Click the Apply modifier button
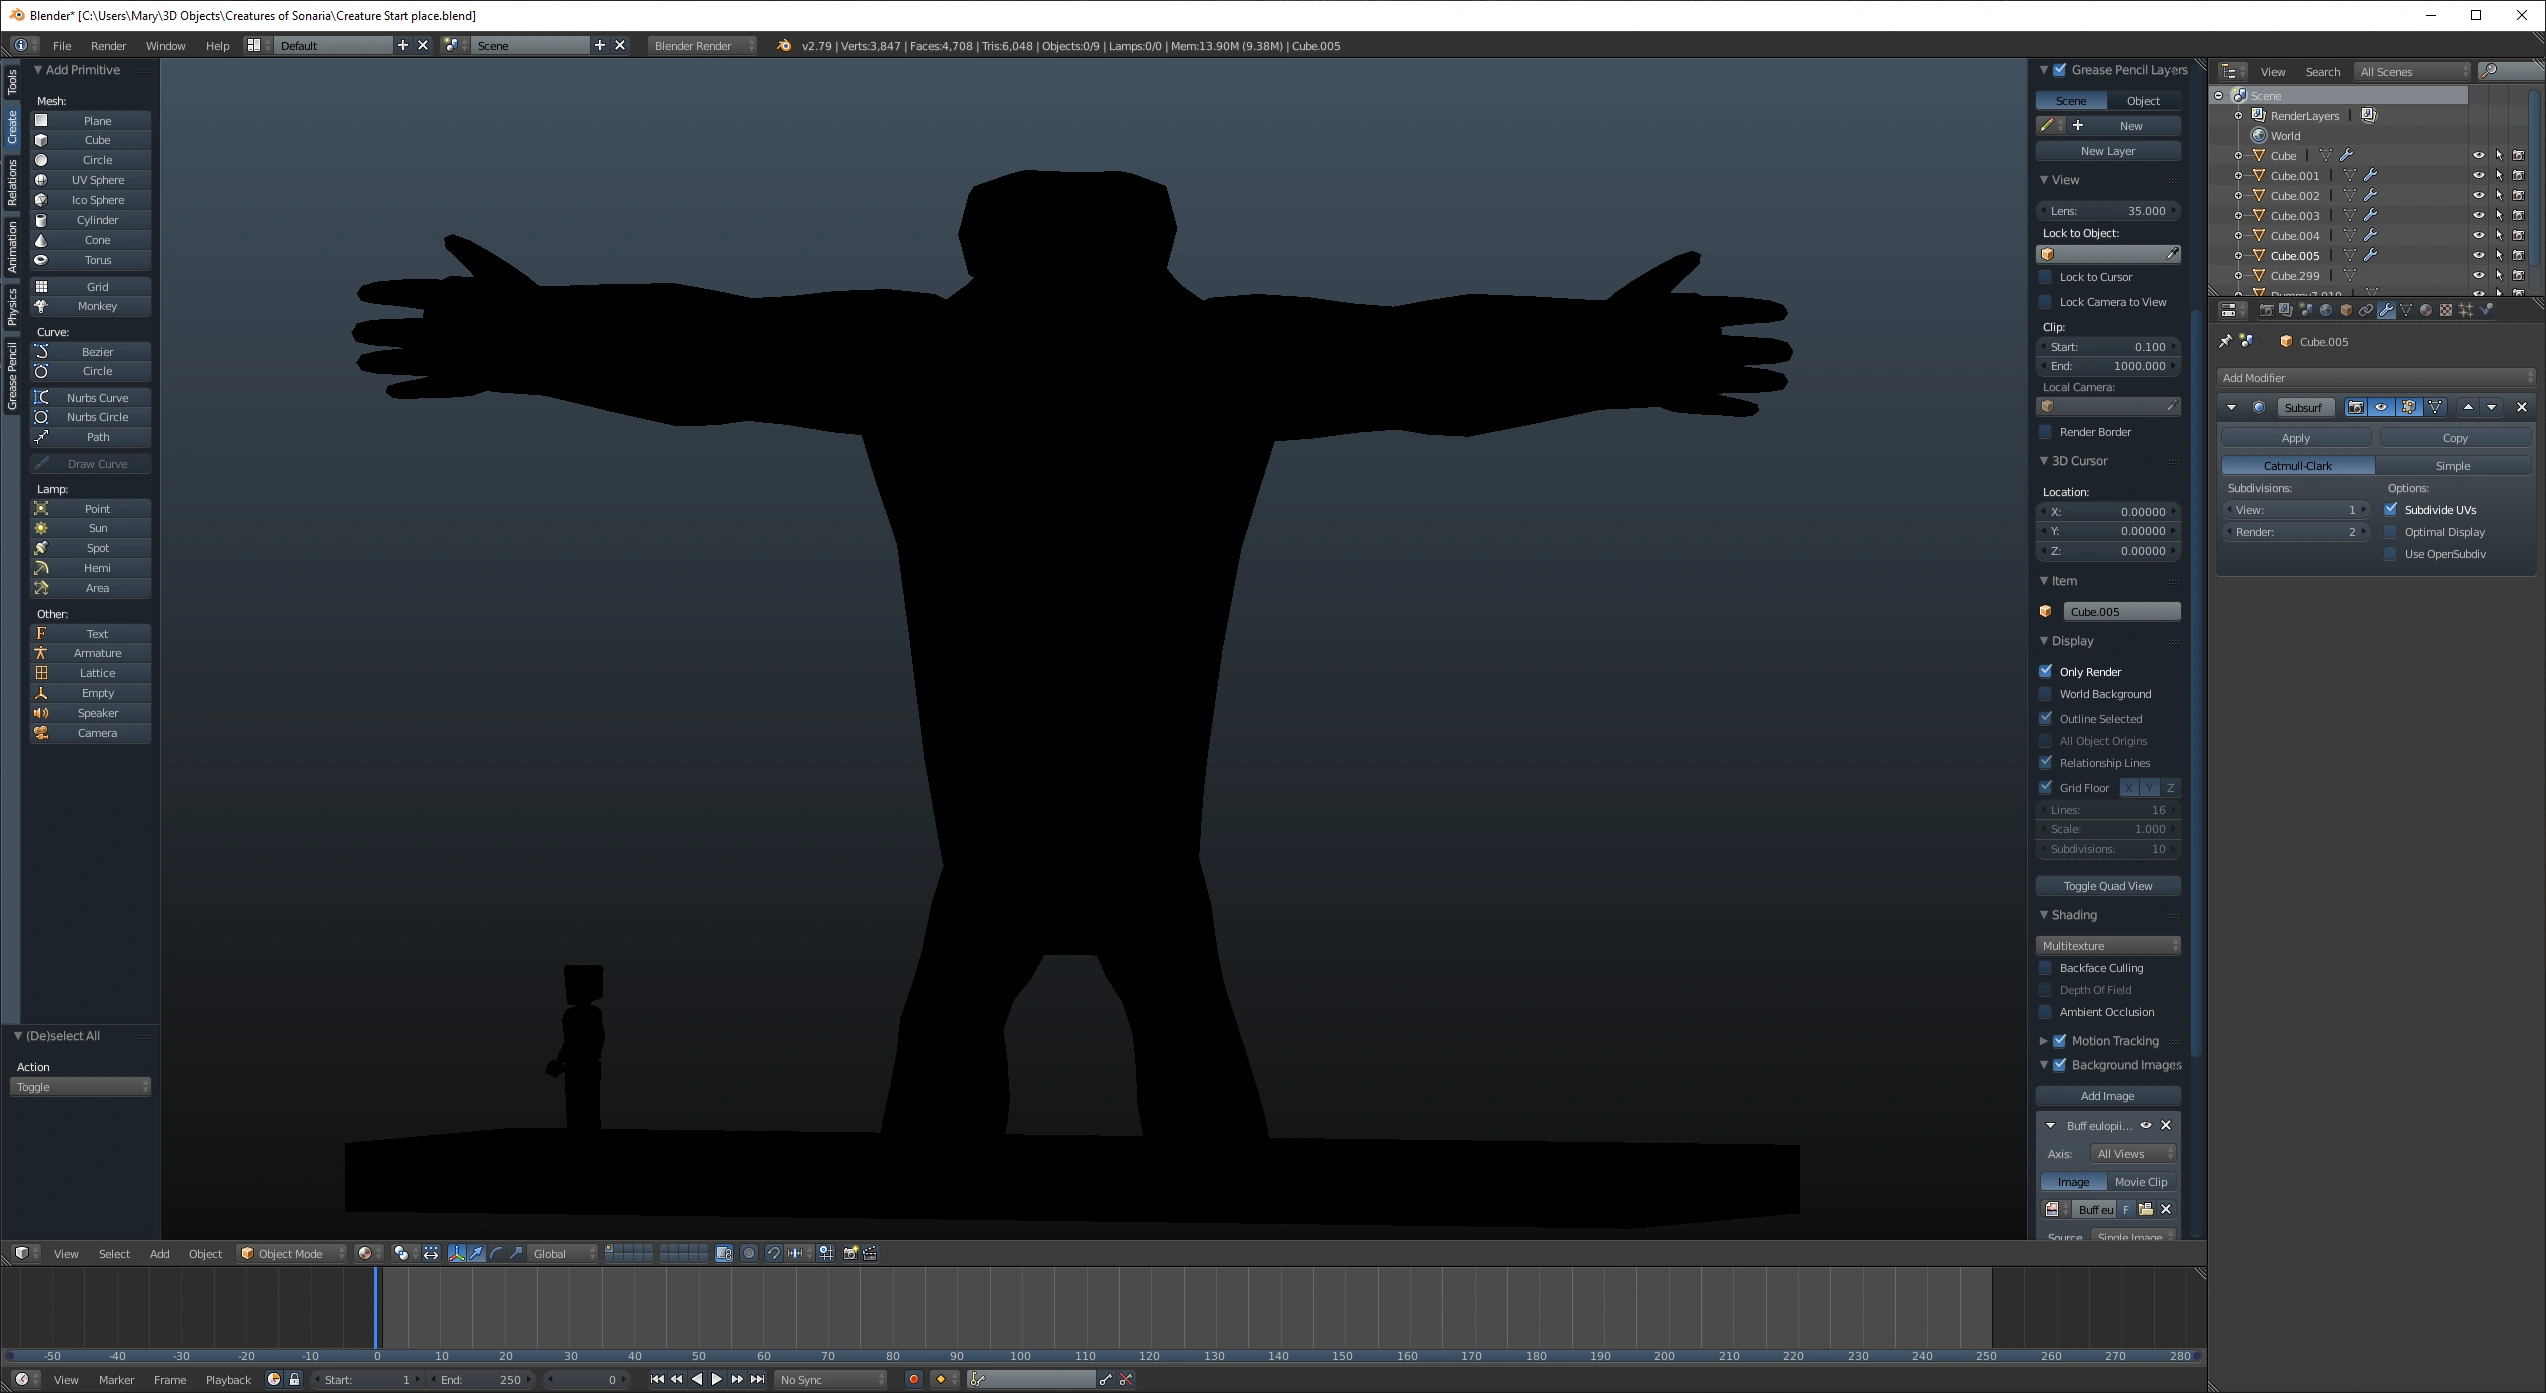The image size is (2546, 1393). click(2295, 438)
